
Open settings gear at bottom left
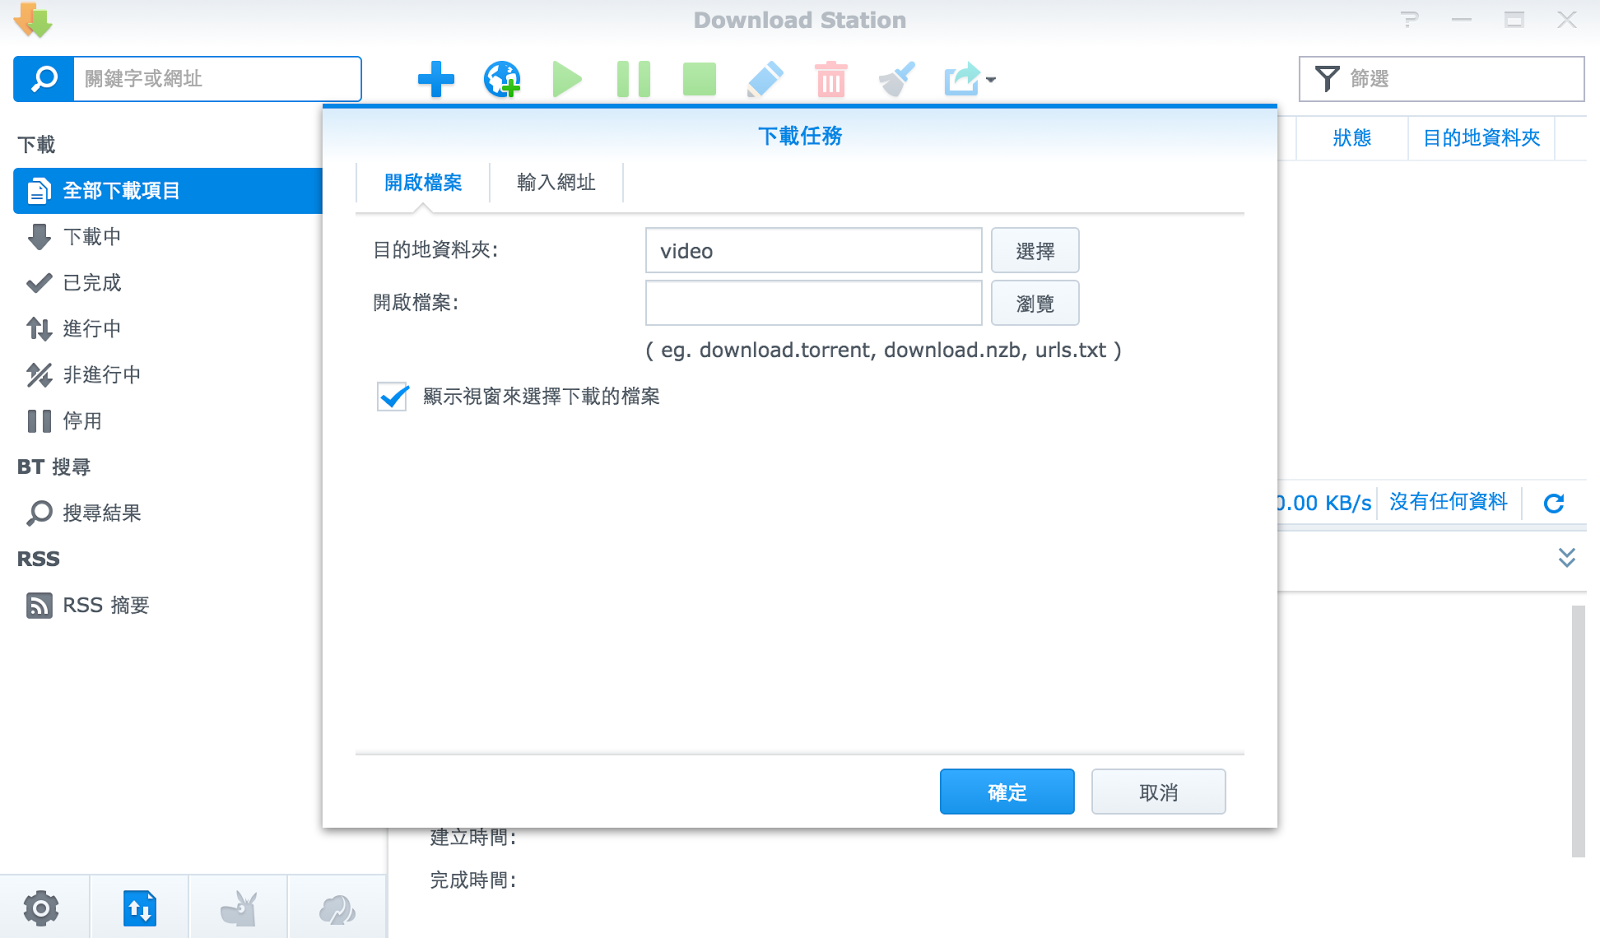[41, 909]
